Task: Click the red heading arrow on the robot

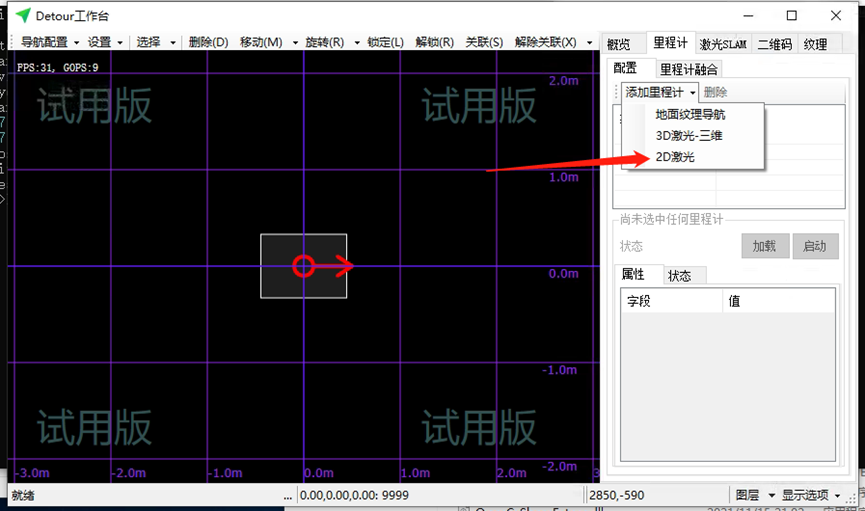Action: click(342, 266)
